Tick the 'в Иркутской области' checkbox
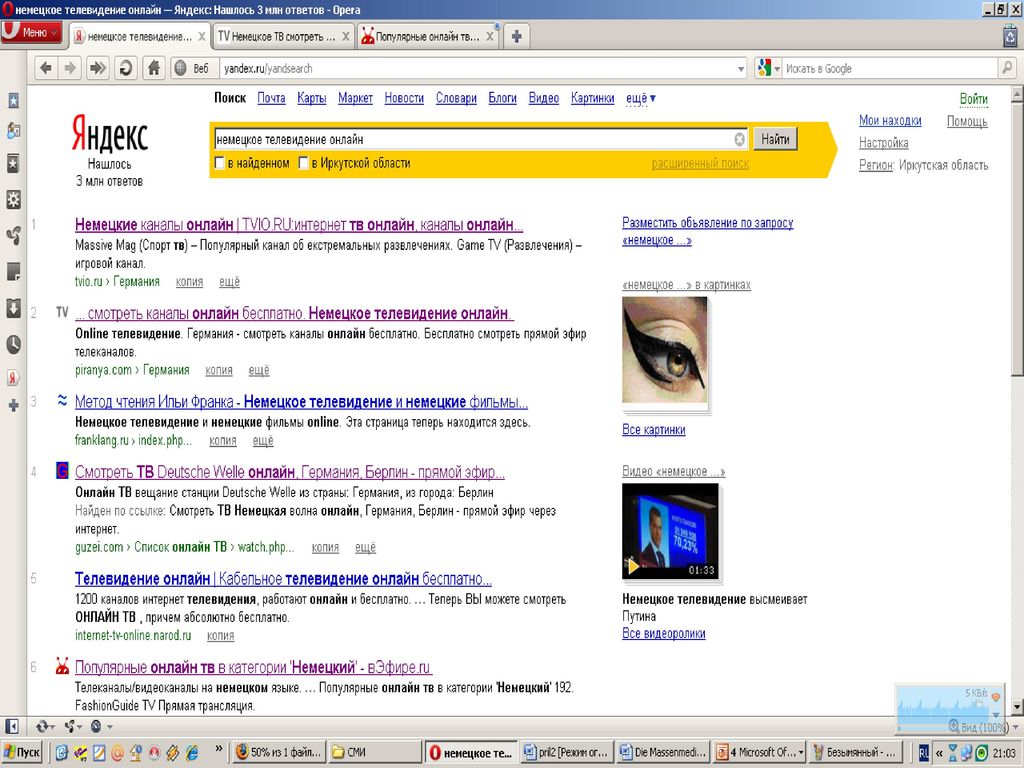This screenshot has height=768, width=1024. pos(304,163)
